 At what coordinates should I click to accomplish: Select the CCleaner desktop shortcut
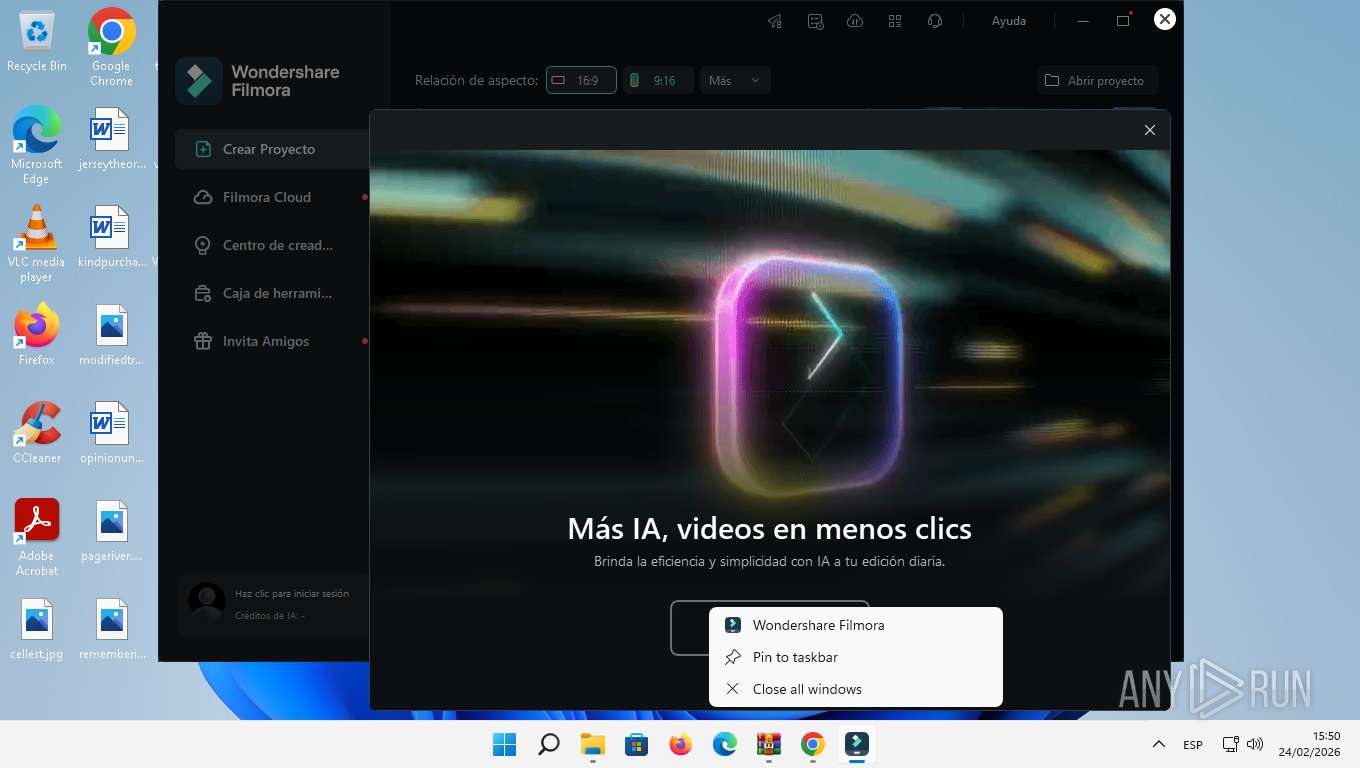point(37,433)
